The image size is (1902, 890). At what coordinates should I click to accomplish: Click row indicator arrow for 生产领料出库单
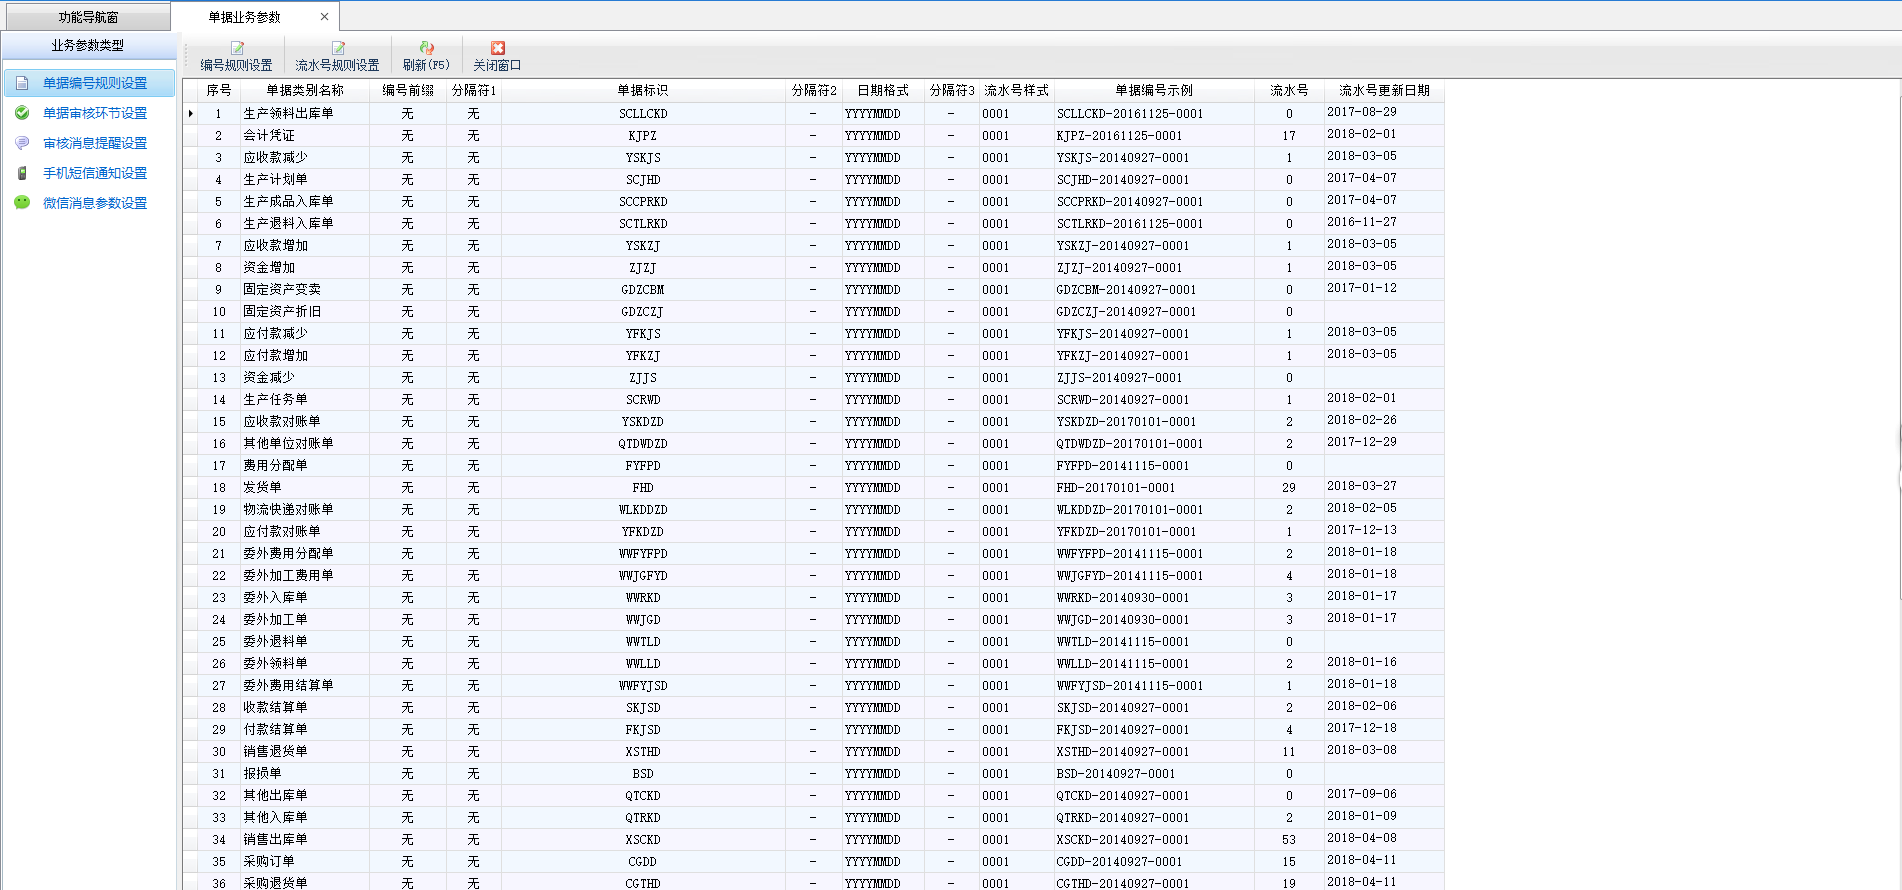(191, 114)
